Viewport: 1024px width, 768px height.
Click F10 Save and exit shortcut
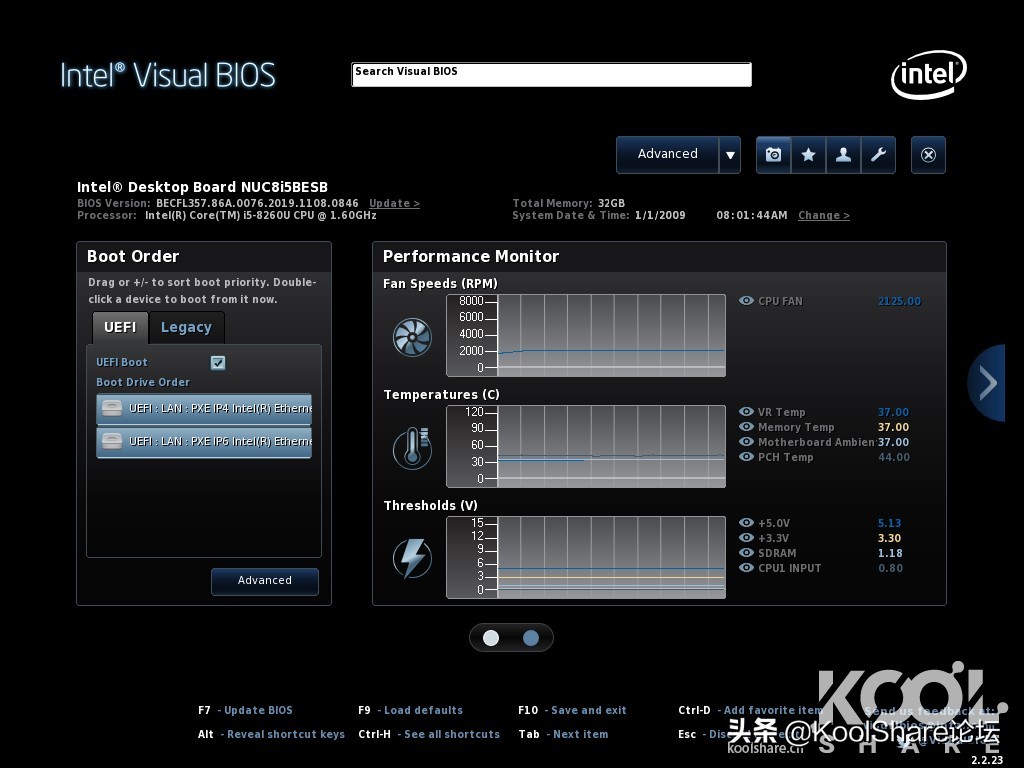tap(572, 711)
